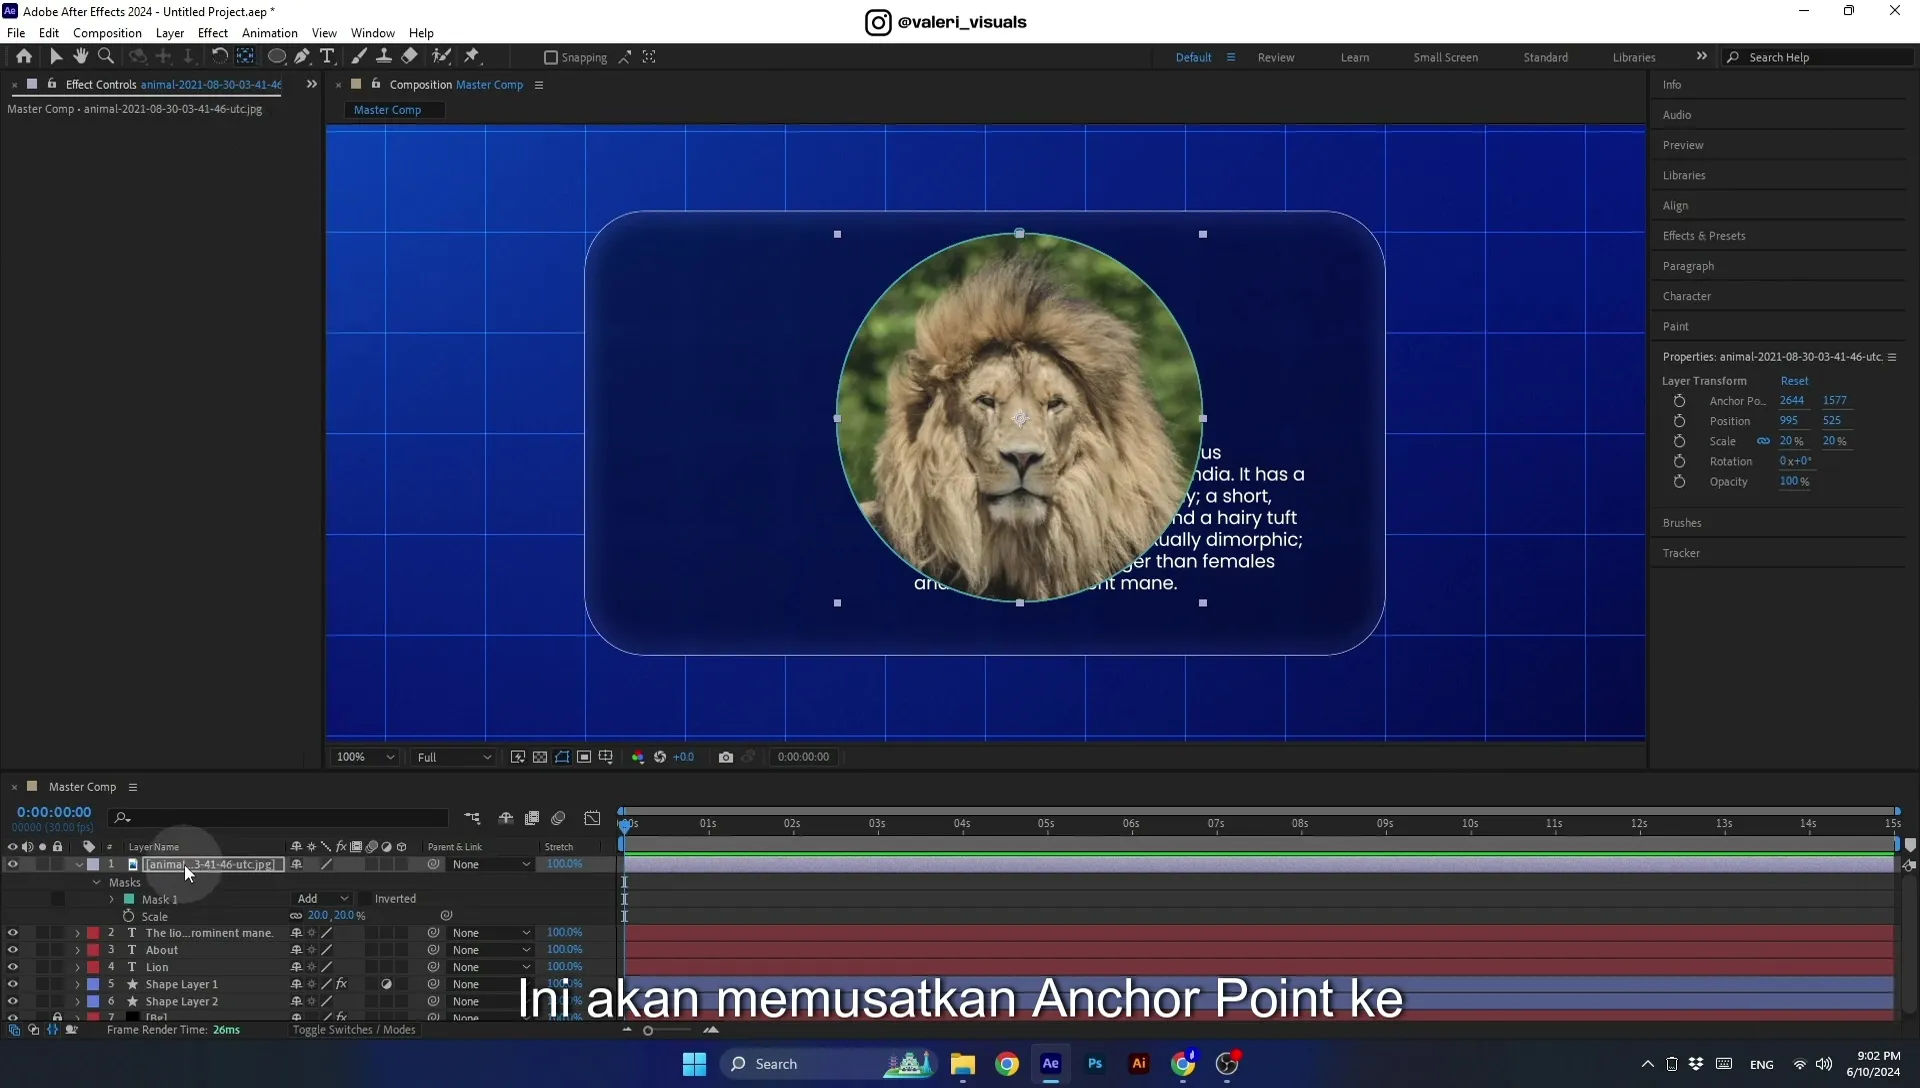Check the Inverted box for Mask 1

click(365, 899)
